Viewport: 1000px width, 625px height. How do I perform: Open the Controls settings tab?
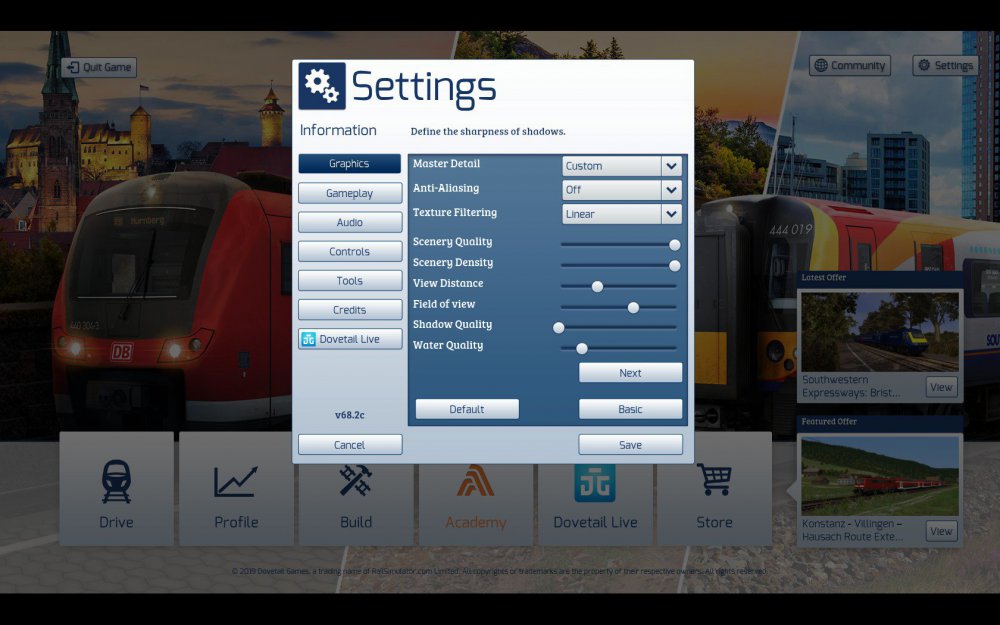[x=349, y=251]
